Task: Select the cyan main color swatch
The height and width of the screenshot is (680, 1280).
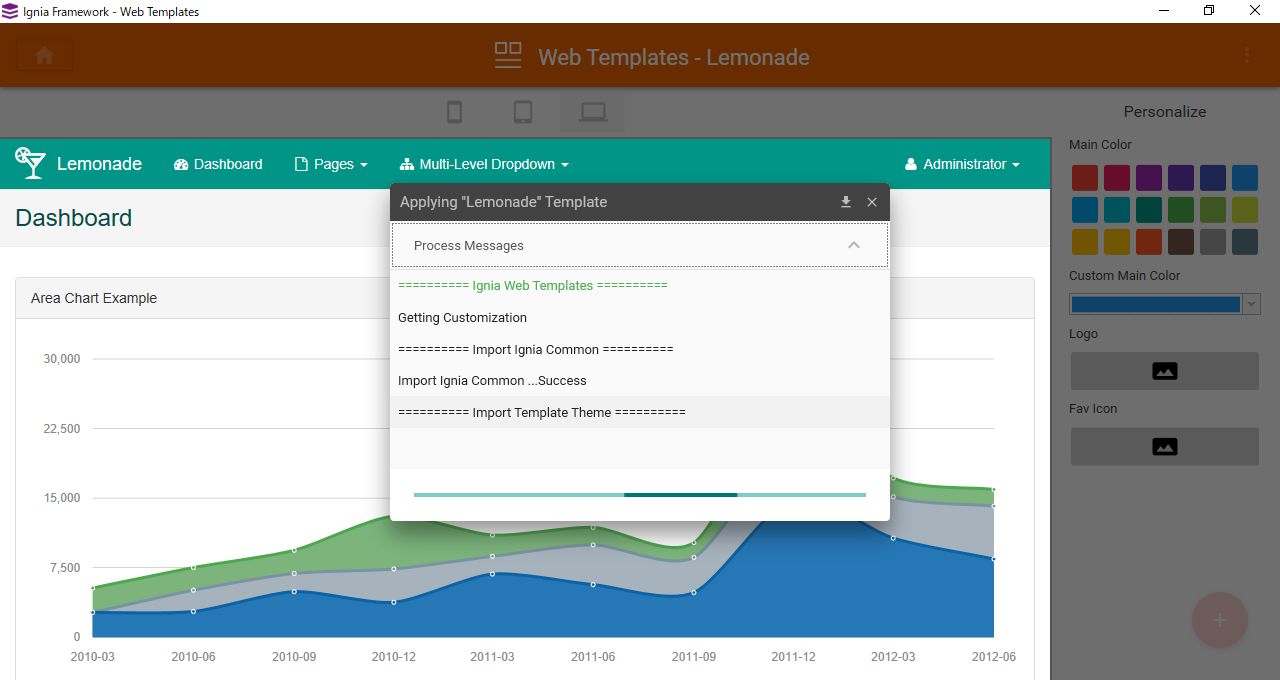Action: click(1117, 210)
